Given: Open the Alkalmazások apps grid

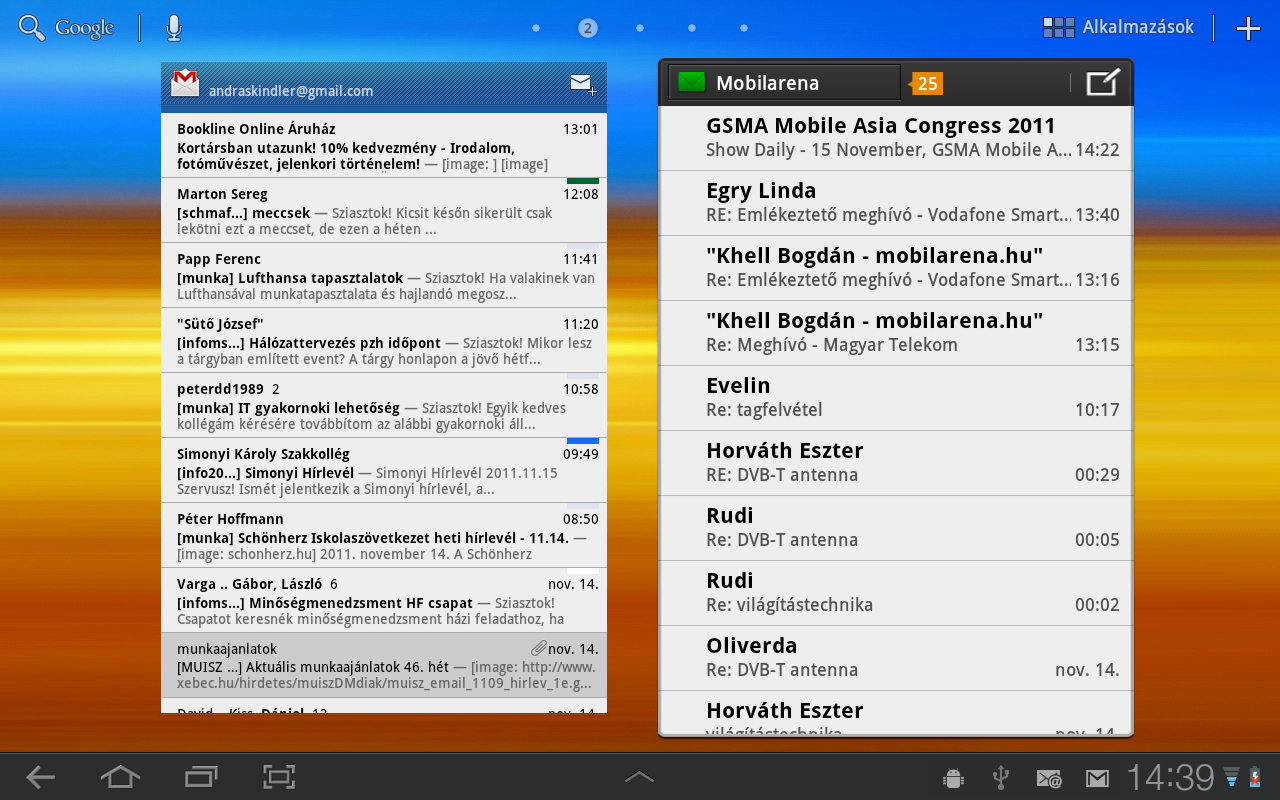Looking at the screenshot, I should [1118, 28].
